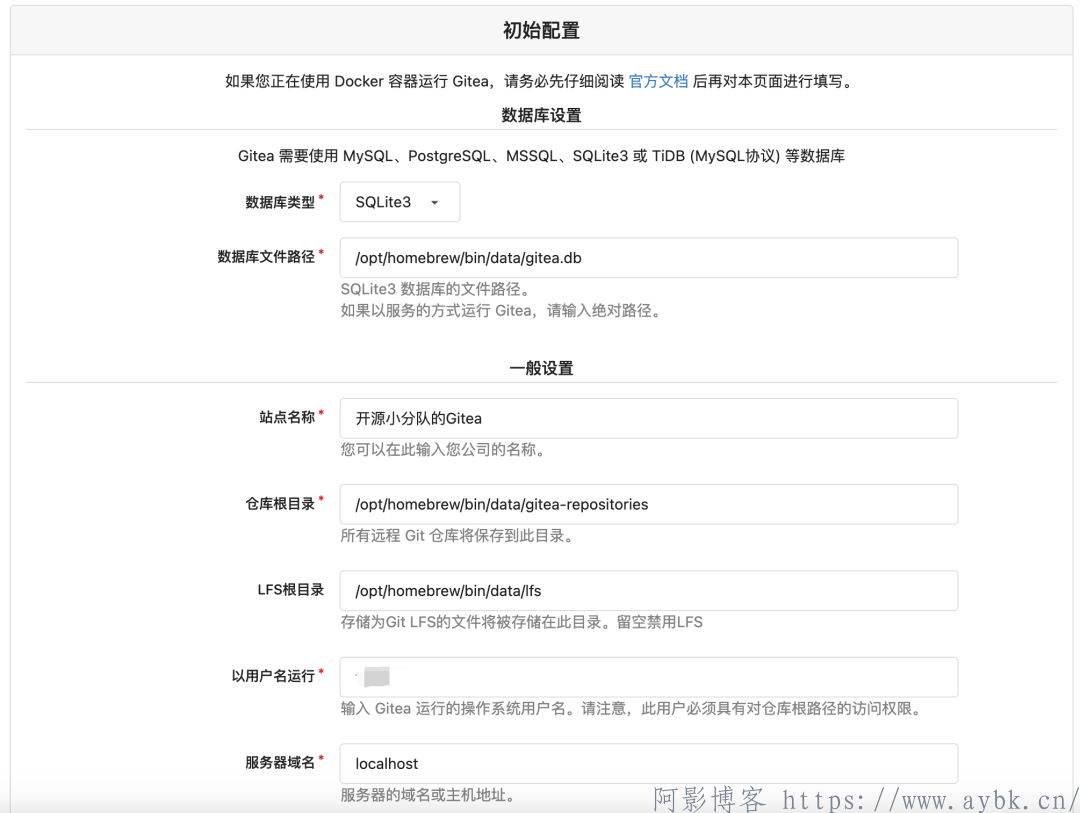Click the 数据库文件路径 field label
Viewport: 1080px width, 813px height.
pyautogui.click(x=267, y=257)
